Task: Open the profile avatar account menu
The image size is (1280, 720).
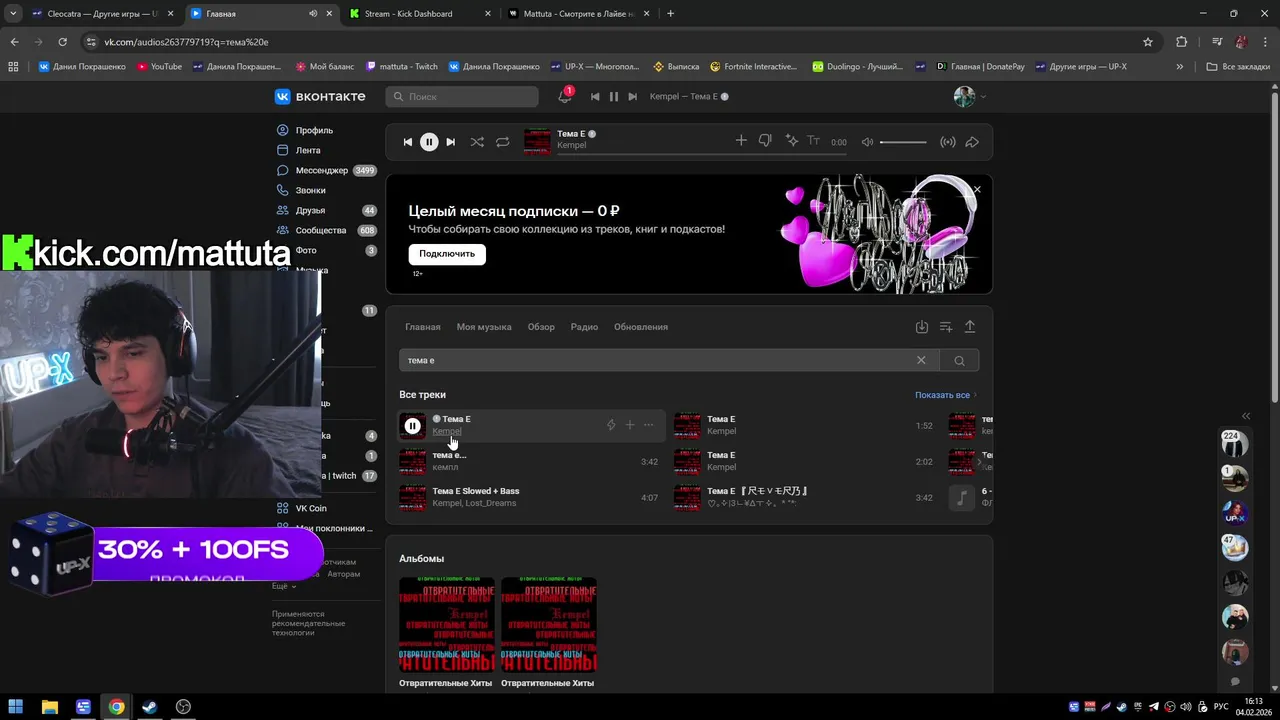Action: click(x=969, y=97)
